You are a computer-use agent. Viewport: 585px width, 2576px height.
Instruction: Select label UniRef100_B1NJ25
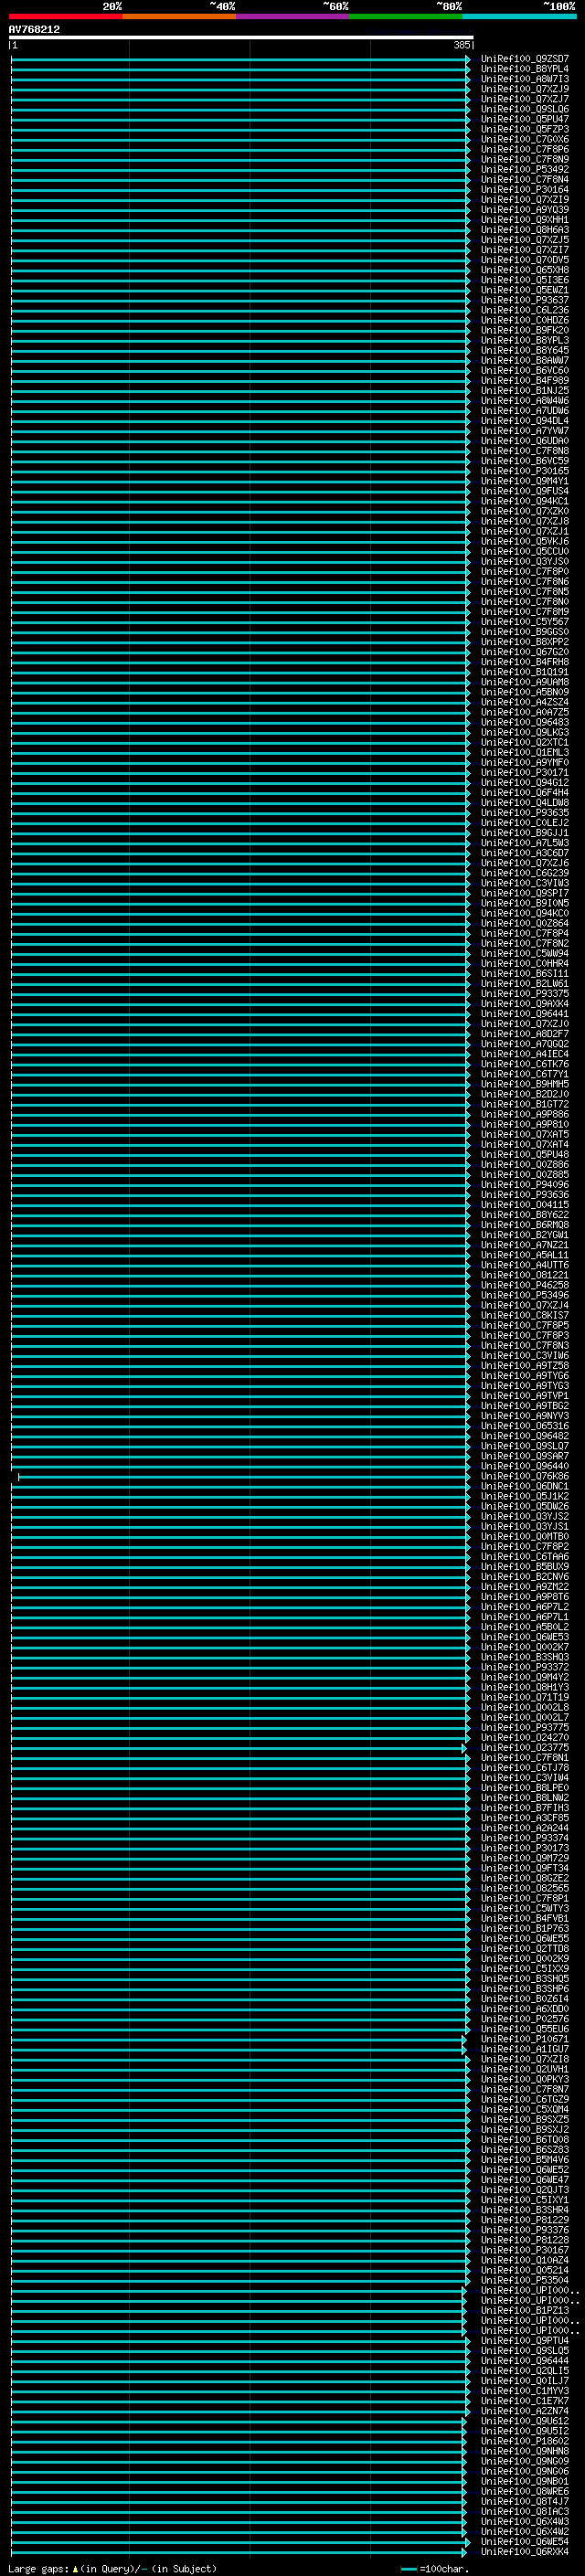pos(524,390)
